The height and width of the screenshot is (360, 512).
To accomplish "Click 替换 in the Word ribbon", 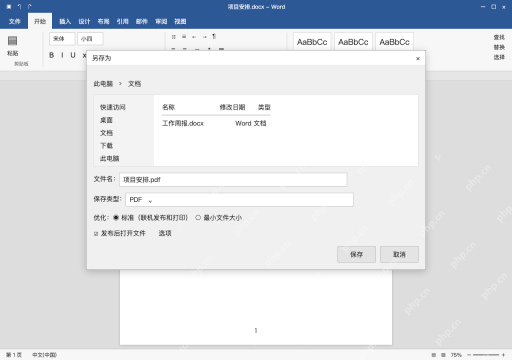I will tap(499, 47).
